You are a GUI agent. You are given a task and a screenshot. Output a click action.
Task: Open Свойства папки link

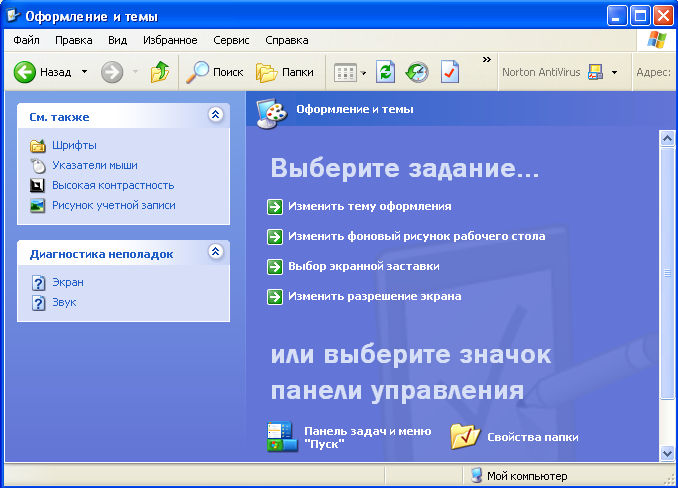click(x=533, y=437)
